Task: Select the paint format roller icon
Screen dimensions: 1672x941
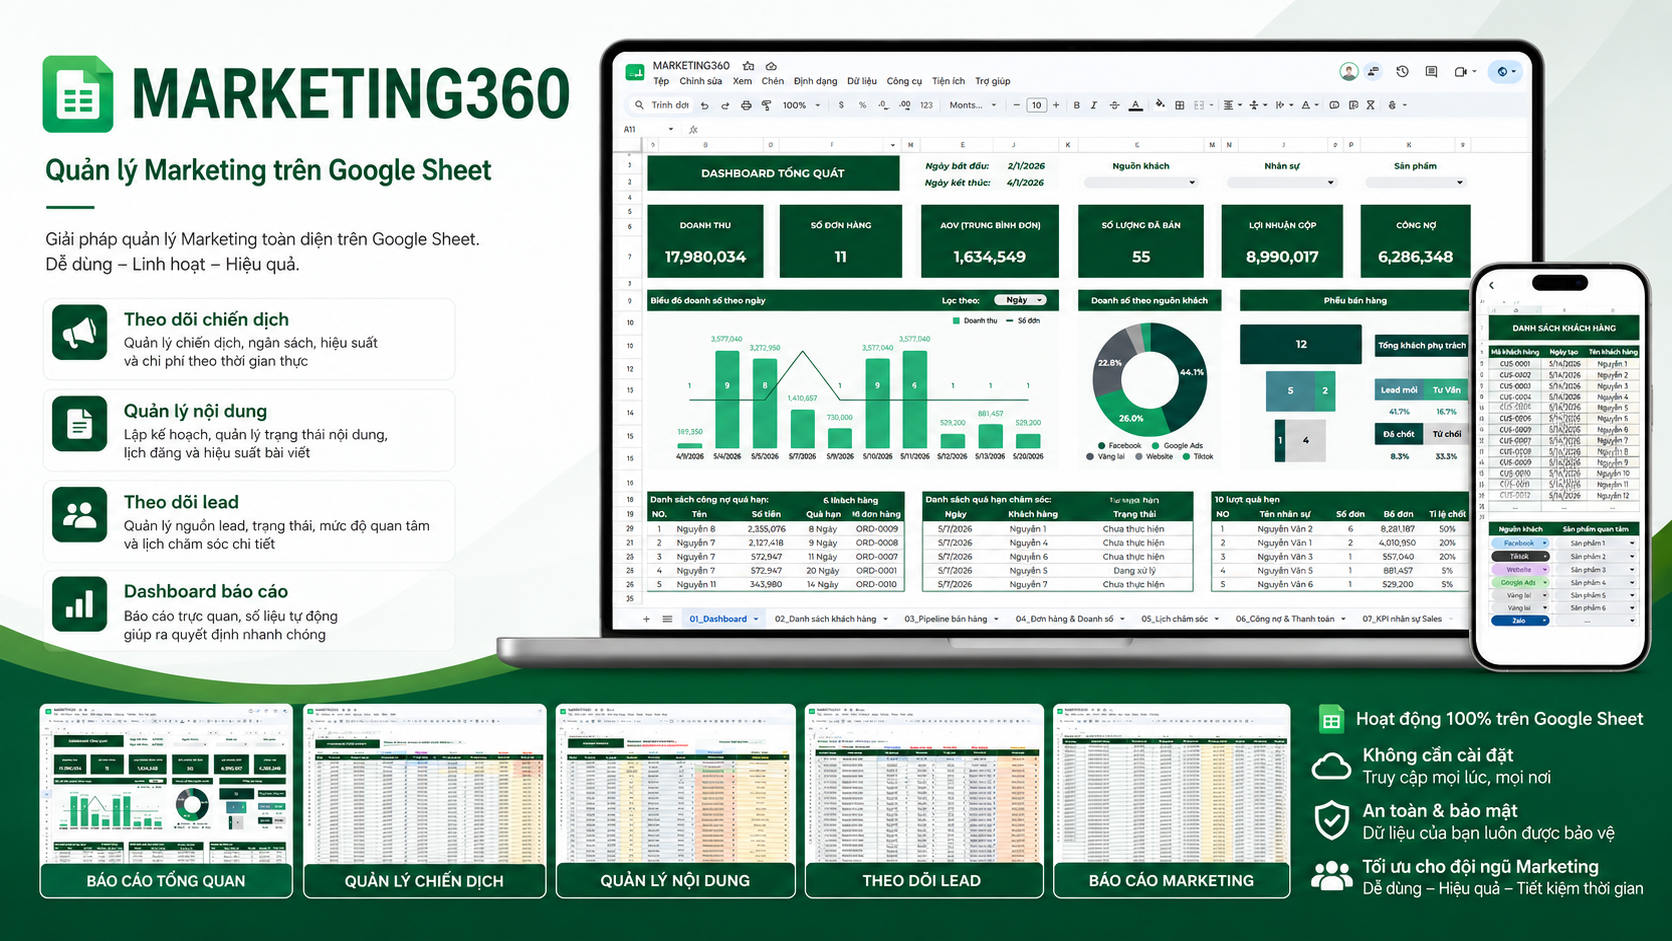Action: [766, 105]
